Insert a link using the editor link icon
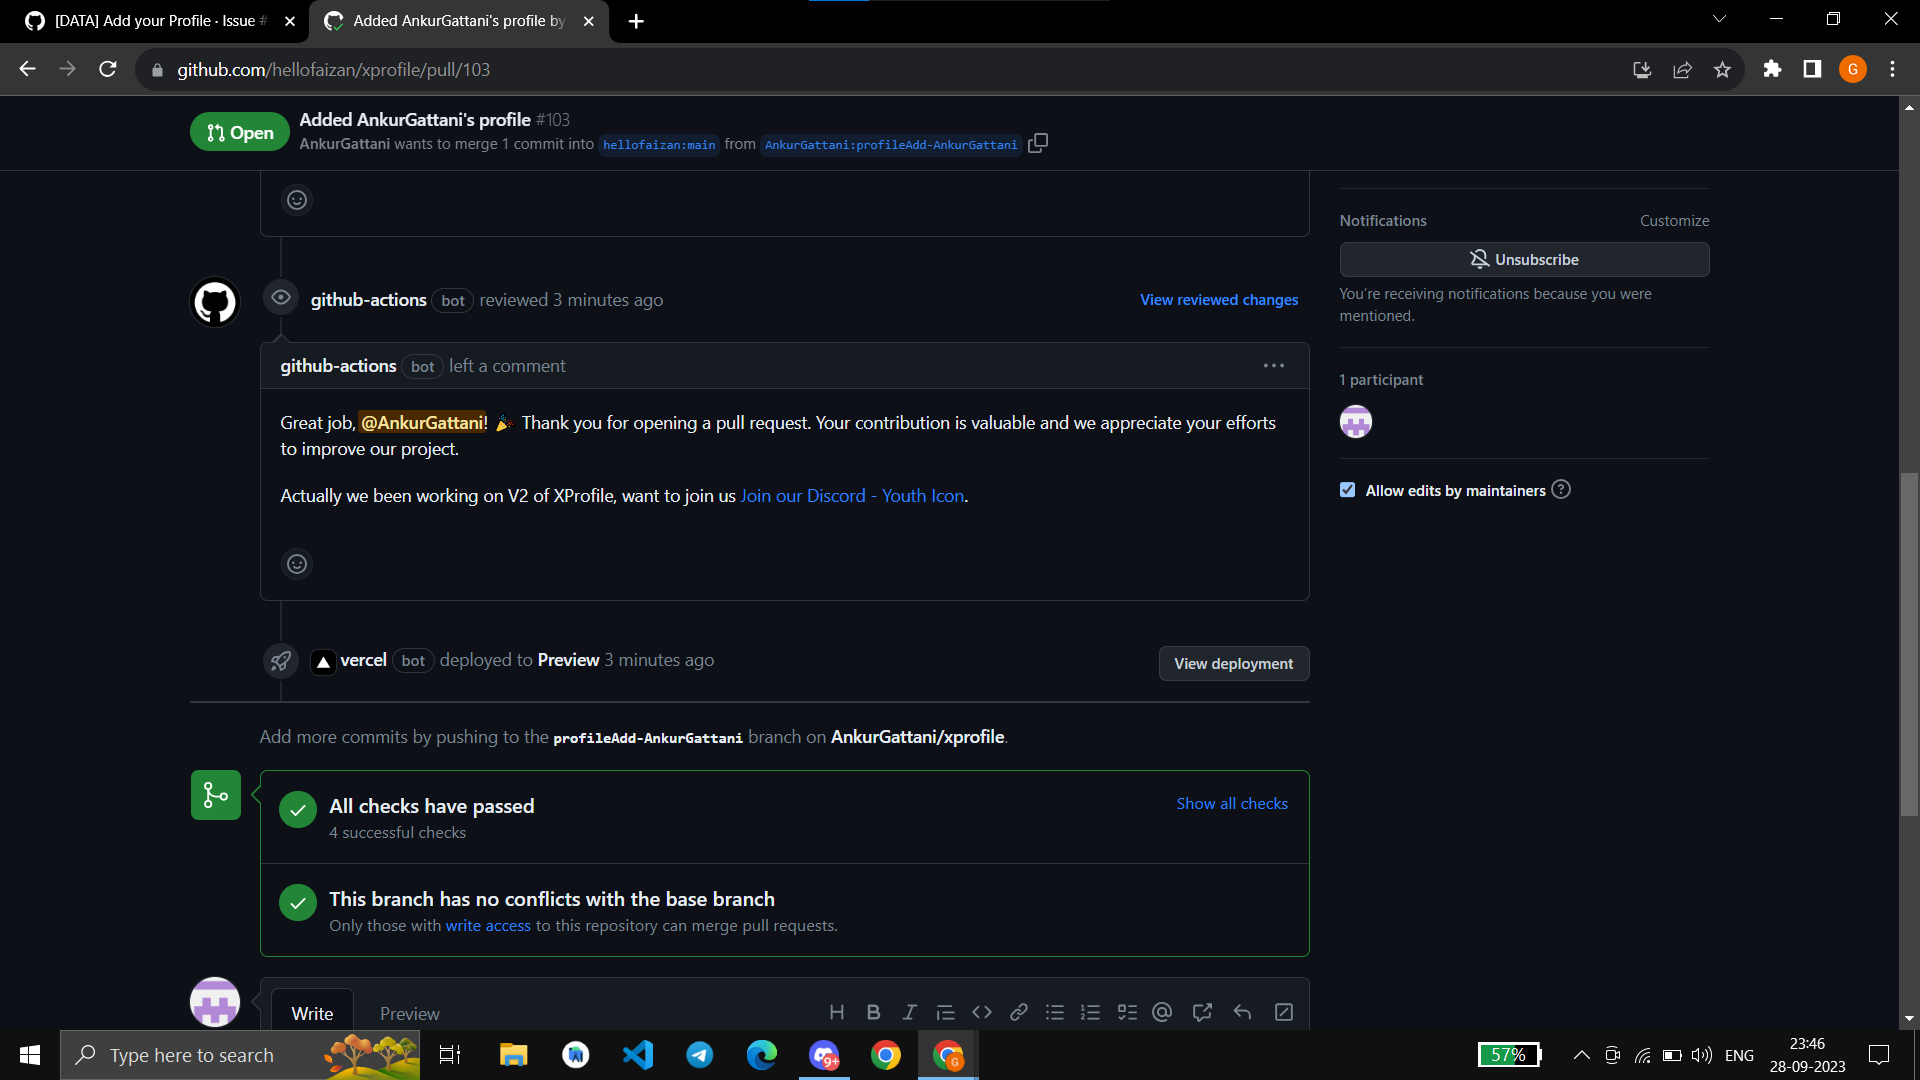The width and height of the screenshot is (1920, 1080). coord(1019,1012)
